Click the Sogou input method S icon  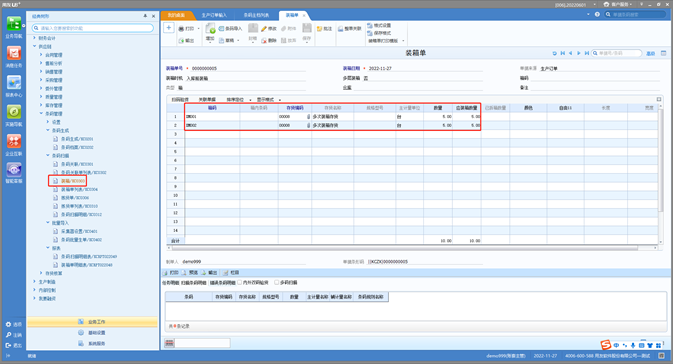click(x=606, y=344)
